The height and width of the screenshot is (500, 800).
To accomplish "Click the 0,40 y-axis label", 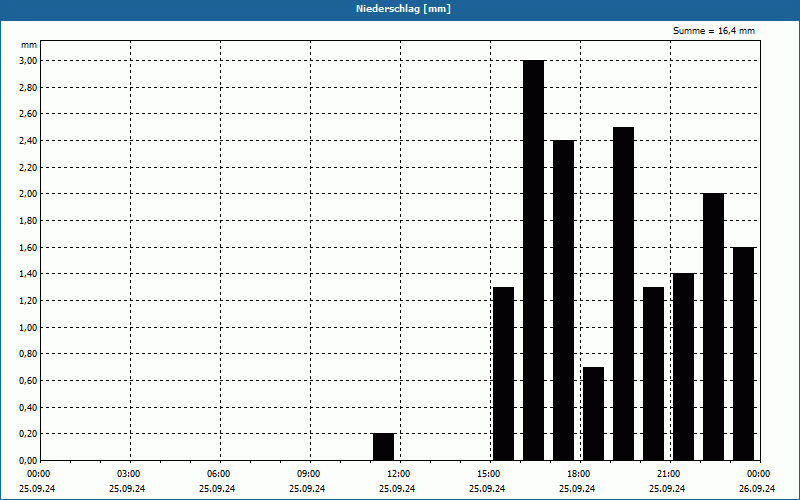I will tap(28, 408).
